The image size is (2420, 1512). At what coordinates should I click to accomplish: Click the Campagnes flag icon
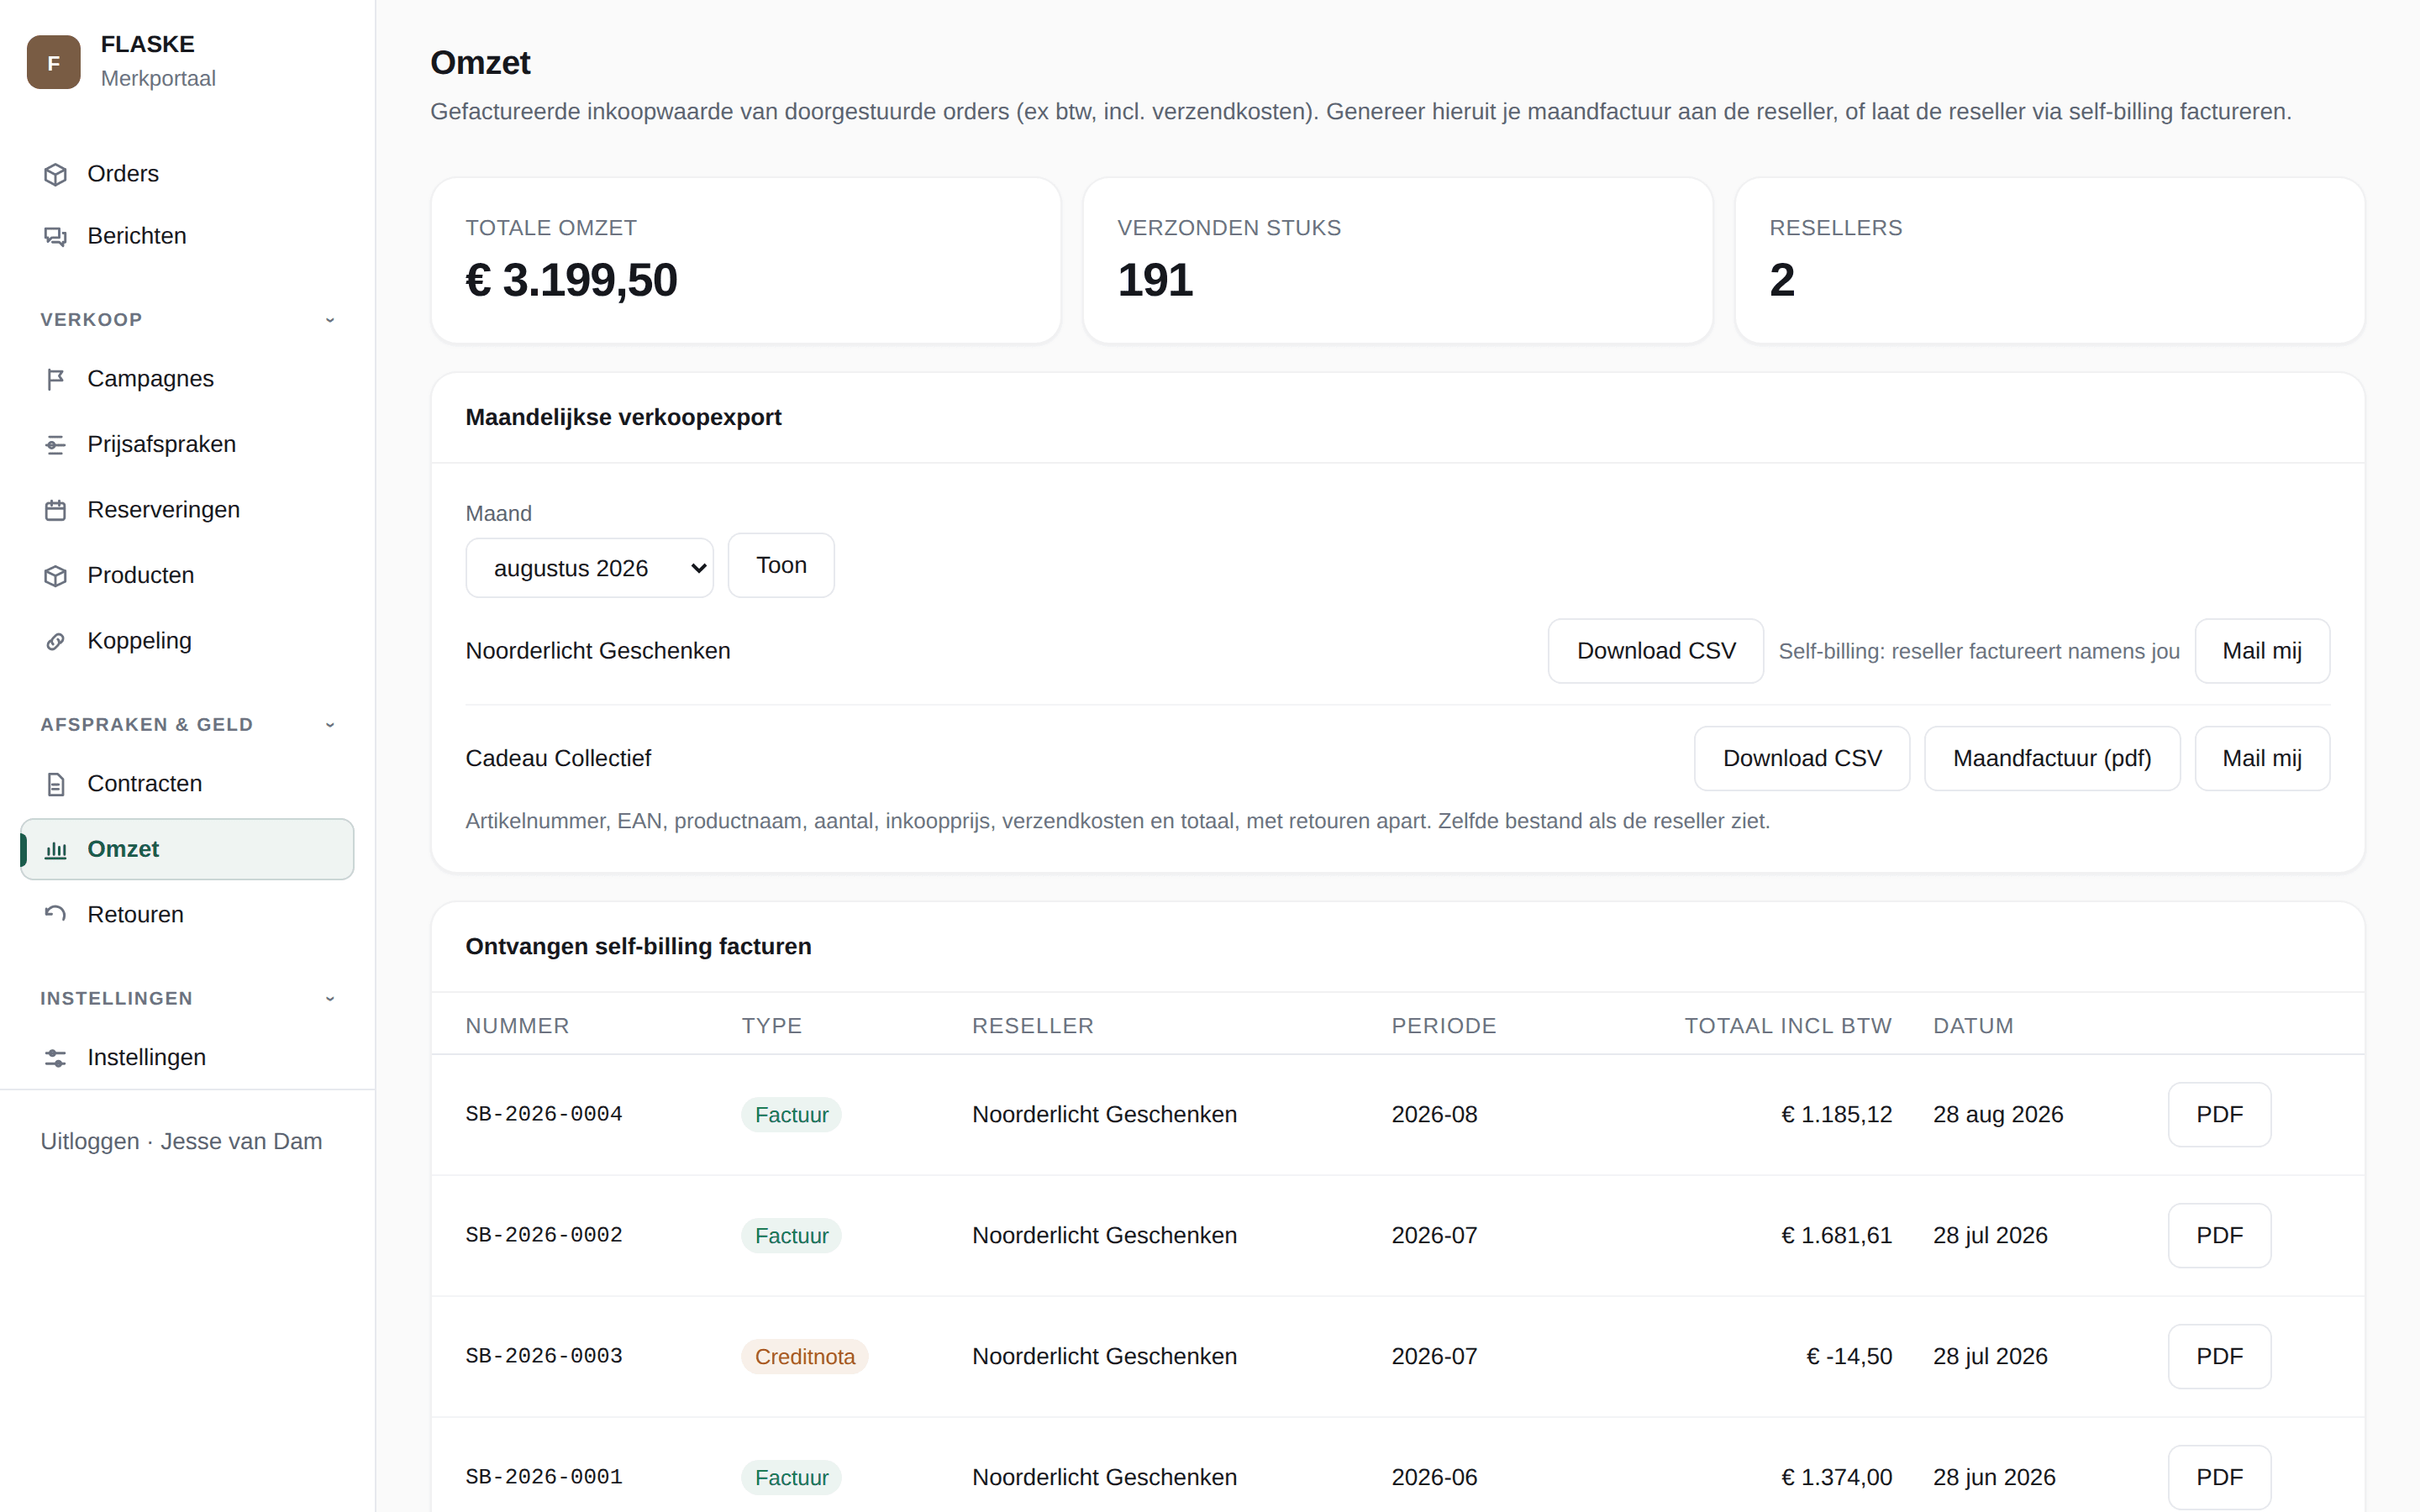pyautogui.click(x=56, y=379)
